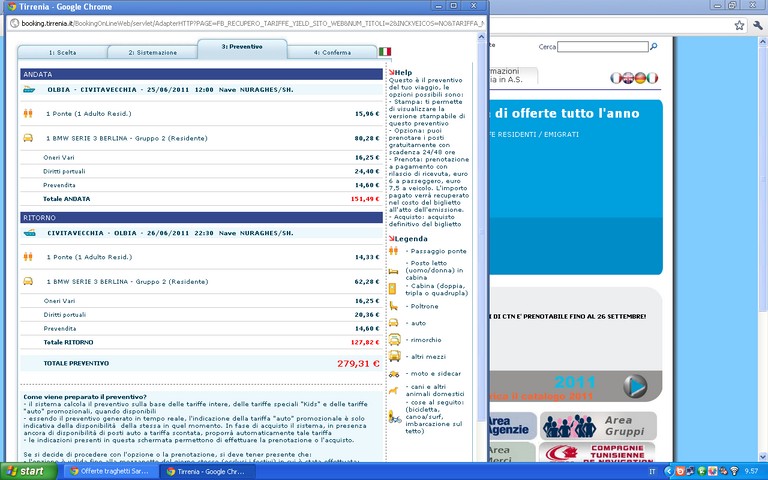
Task: Click the Italian flag next to tabs
Action: tap(385, 51)
